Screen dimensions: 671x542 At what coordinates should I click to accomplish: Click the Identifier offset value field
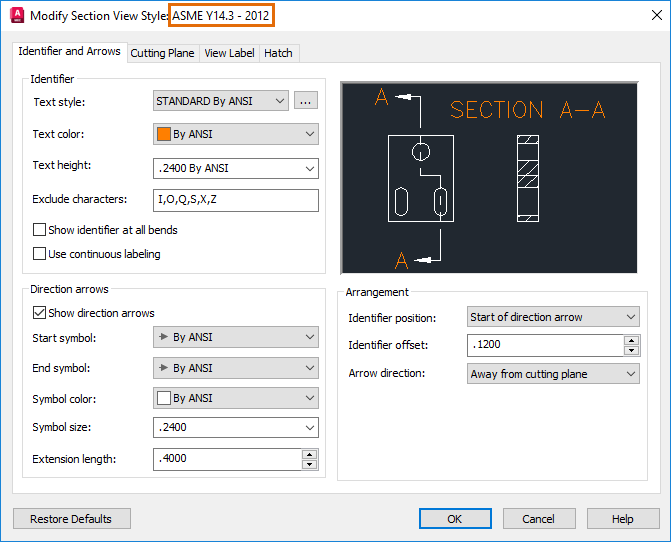[546, 345]
